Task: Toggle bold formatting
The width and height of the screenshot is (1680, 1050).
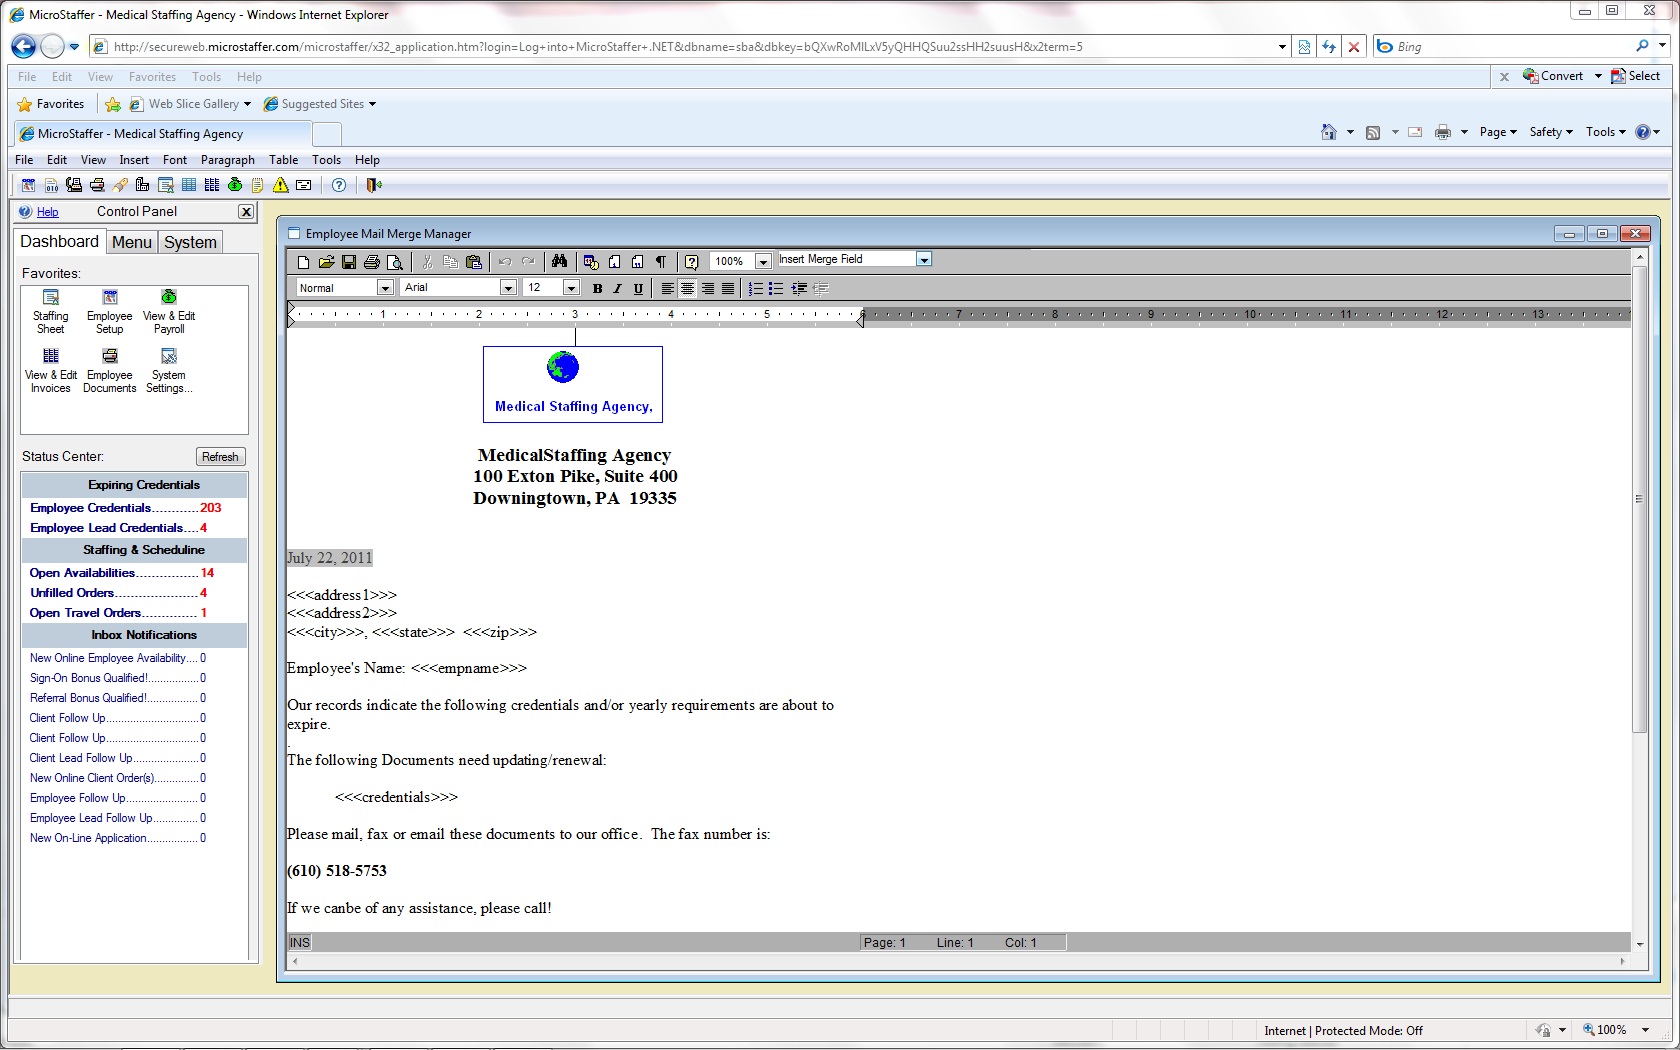Action: (x=597, y=289)
